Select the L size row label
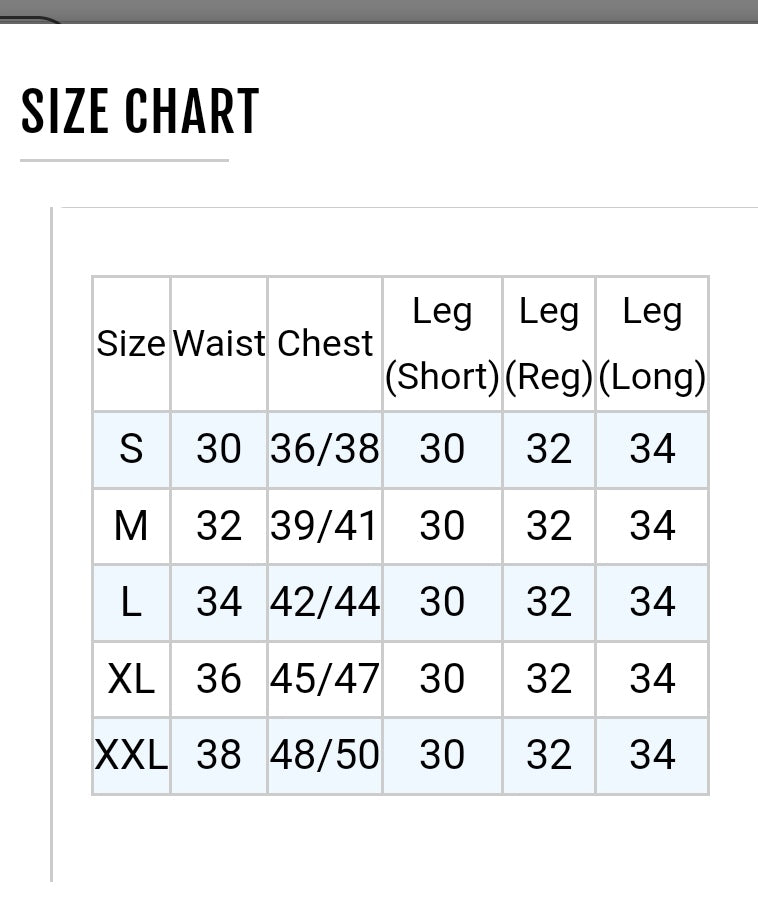758x907 pixels. click(x=131, y=602)
